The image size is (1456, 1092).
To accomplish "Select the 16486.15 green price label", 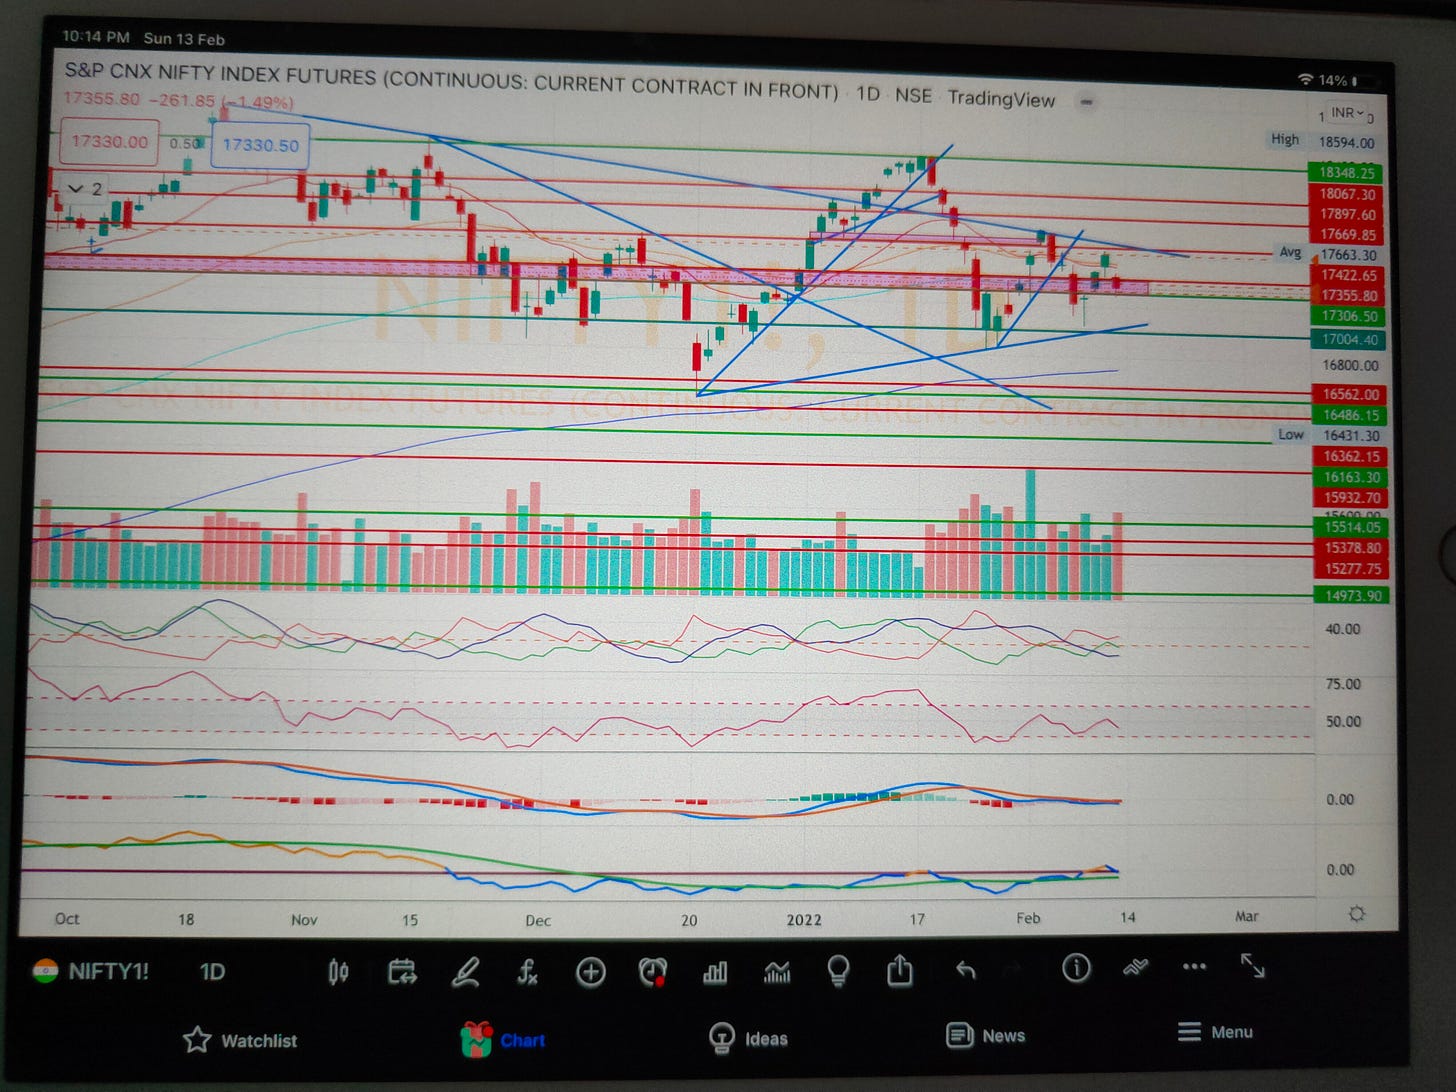I will coord(1350,415).
